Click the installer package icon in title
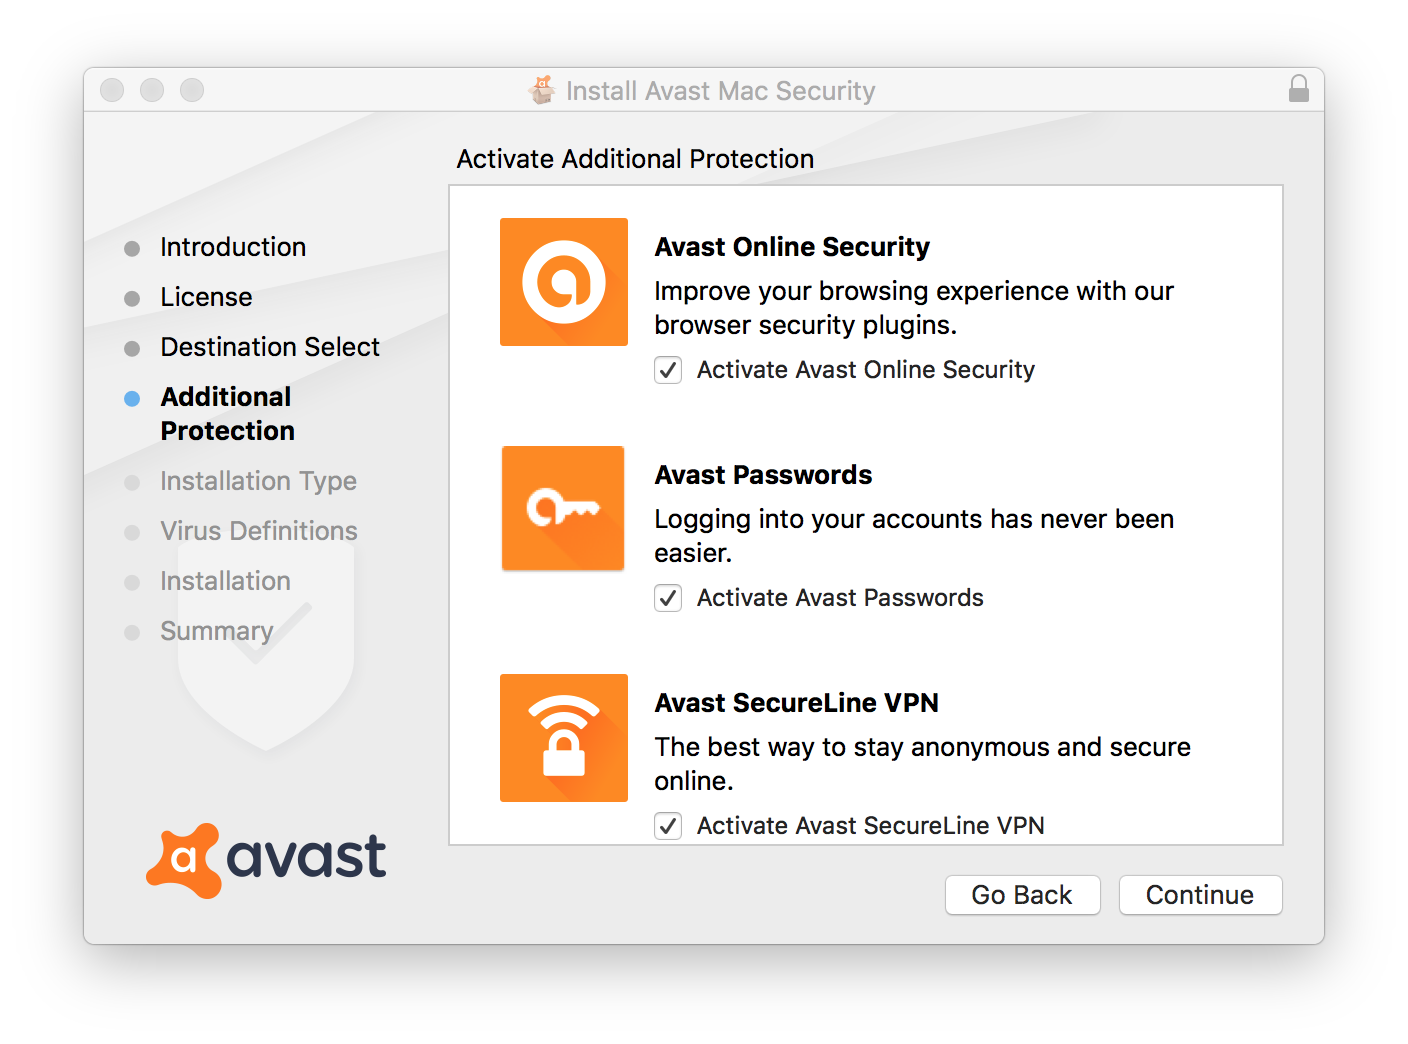Screen dimensions: 1408x1044 pyautogui.click(x=542, y=90)
